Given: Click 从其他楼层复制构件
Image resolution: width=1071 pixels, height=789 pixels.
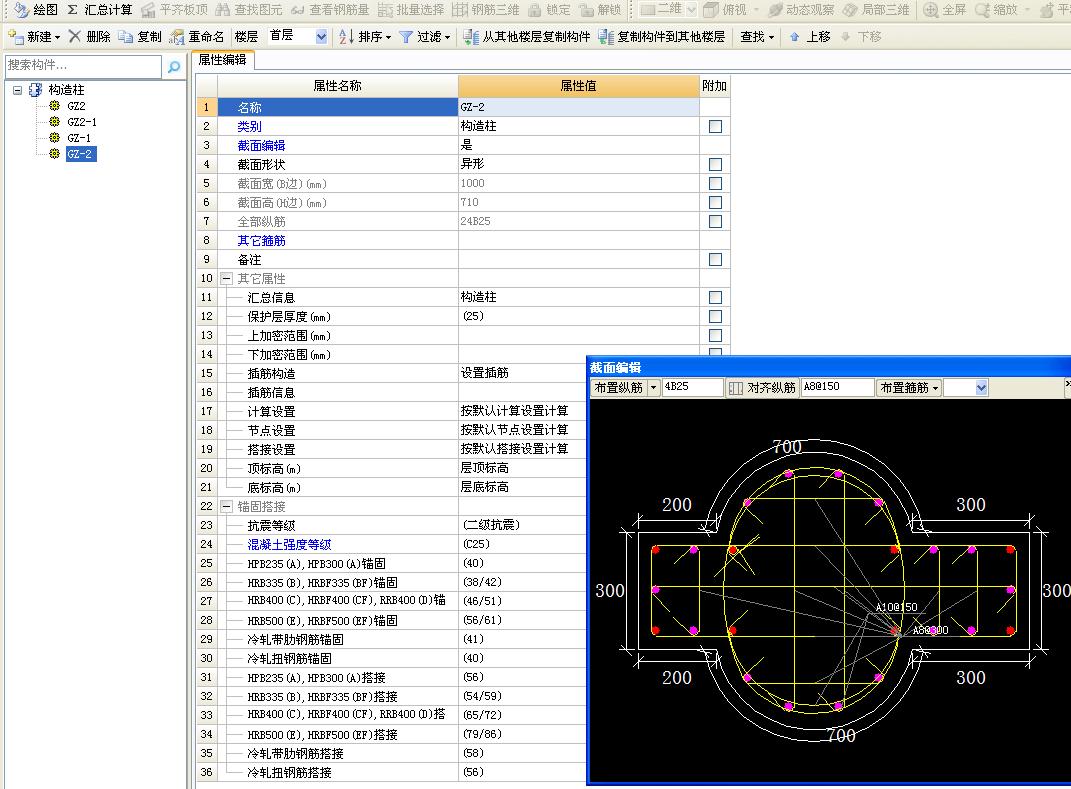Looking at the screenshot, I should [526, 36].
